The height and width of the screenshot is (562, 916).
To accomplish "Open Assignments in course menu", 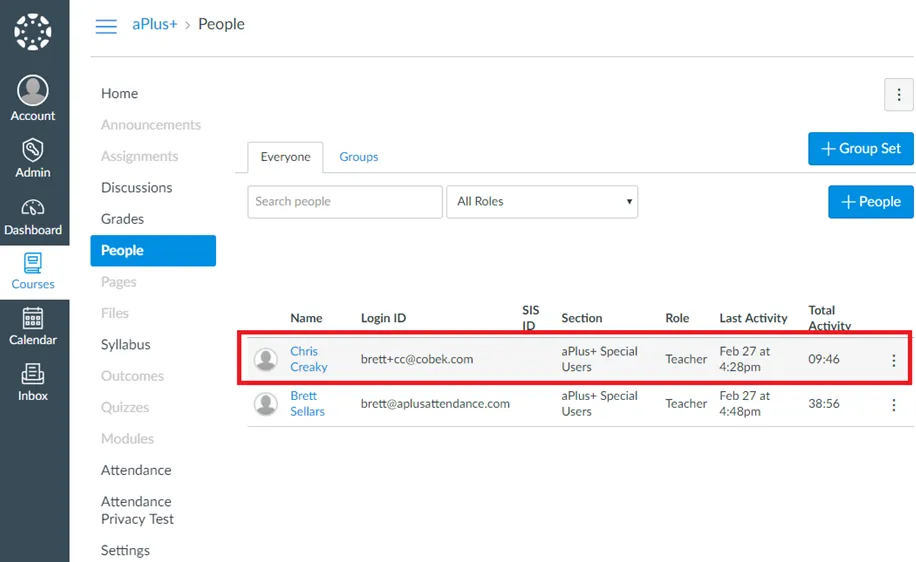I will 140,156.
